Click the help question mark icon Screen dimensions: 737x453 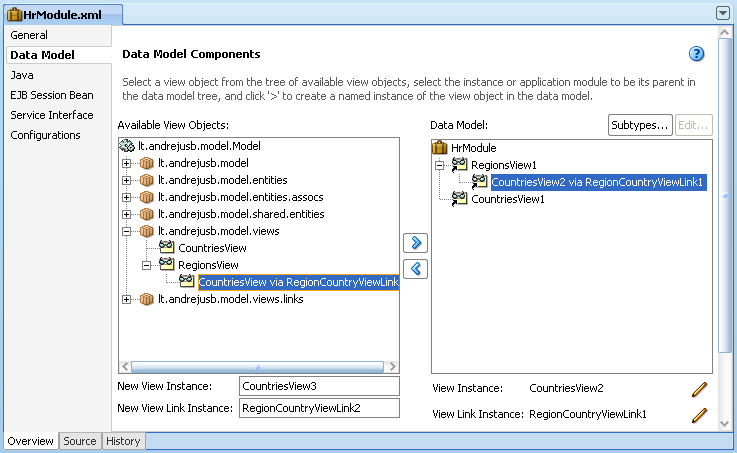pyautogui.click(x=696, y=54)
